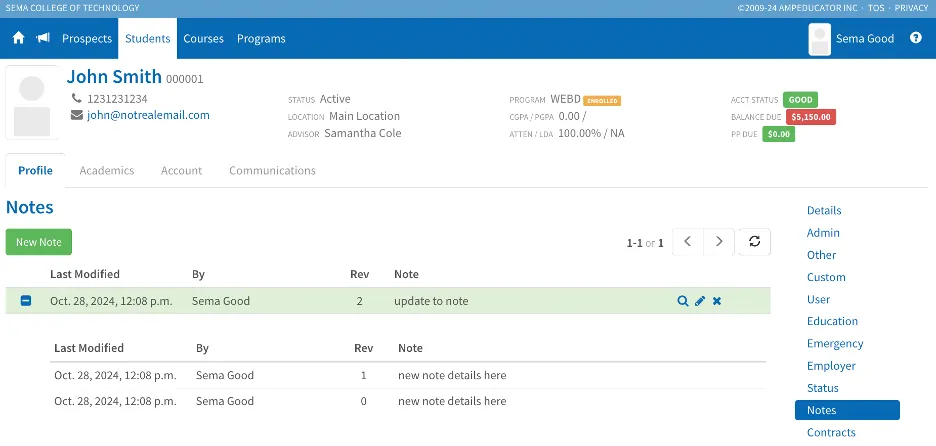Screen dimensions: 936x446
Task: Open Emergency in the side menu
Action: [835, 343]
